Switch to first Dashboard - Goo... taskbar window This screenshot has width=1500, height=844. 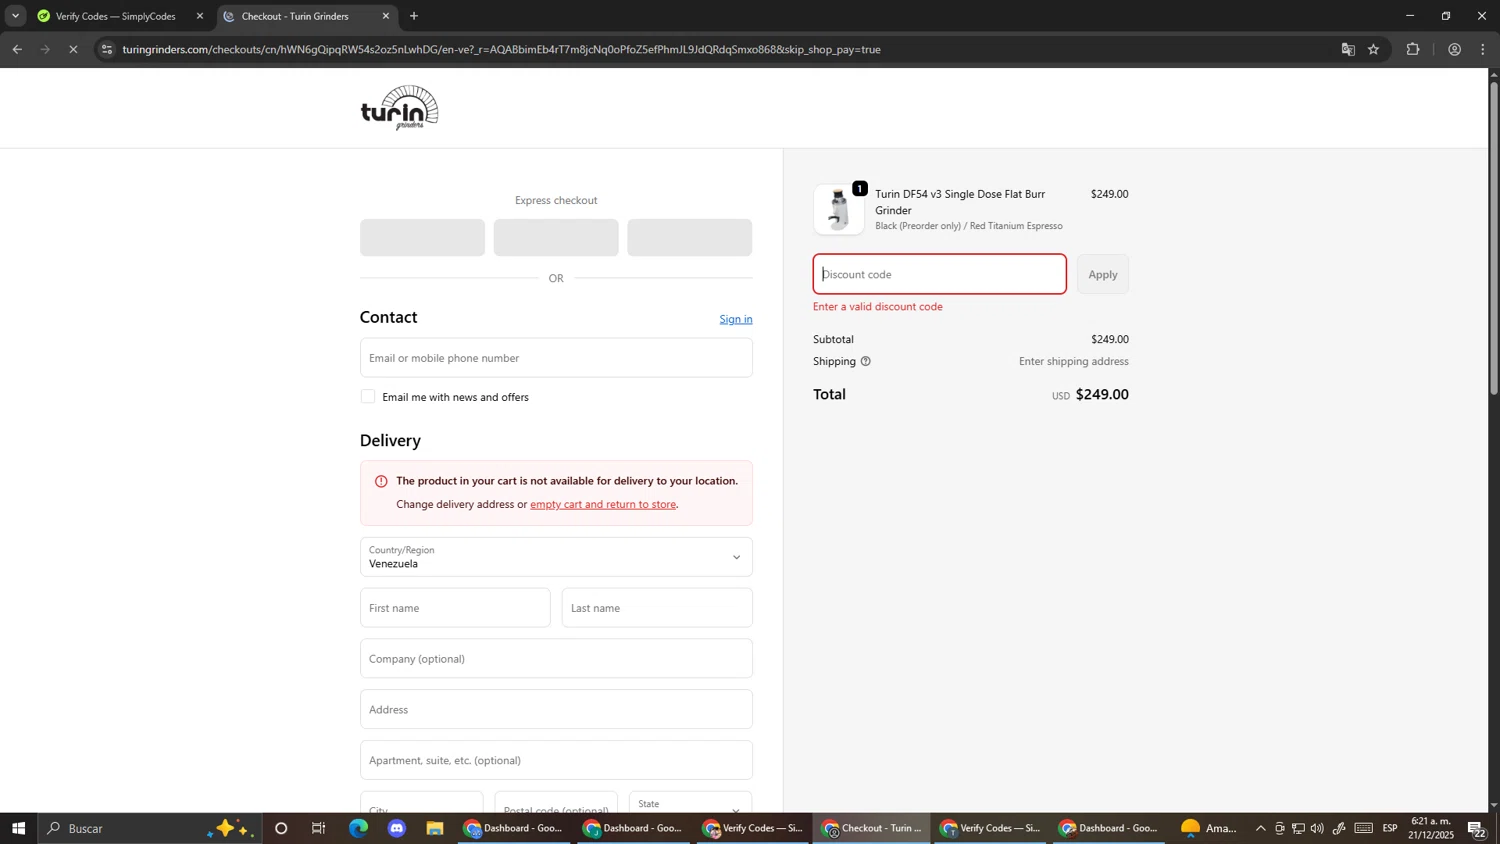point(514,829)
